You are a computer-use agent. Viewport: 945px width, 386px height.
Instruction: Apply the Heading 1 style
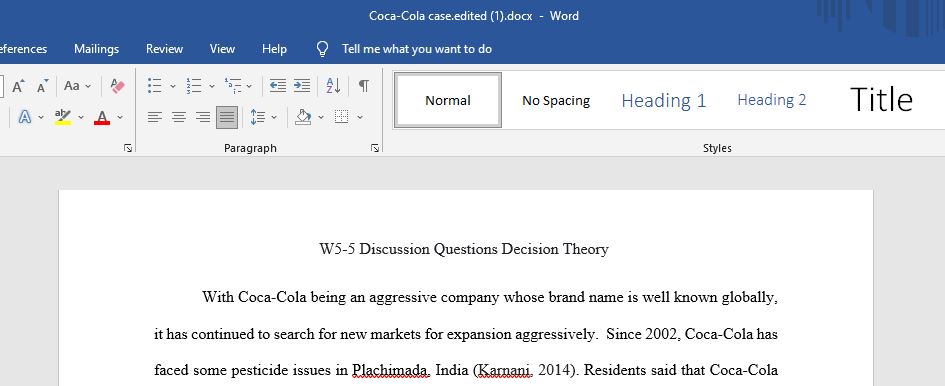(664, 100)
